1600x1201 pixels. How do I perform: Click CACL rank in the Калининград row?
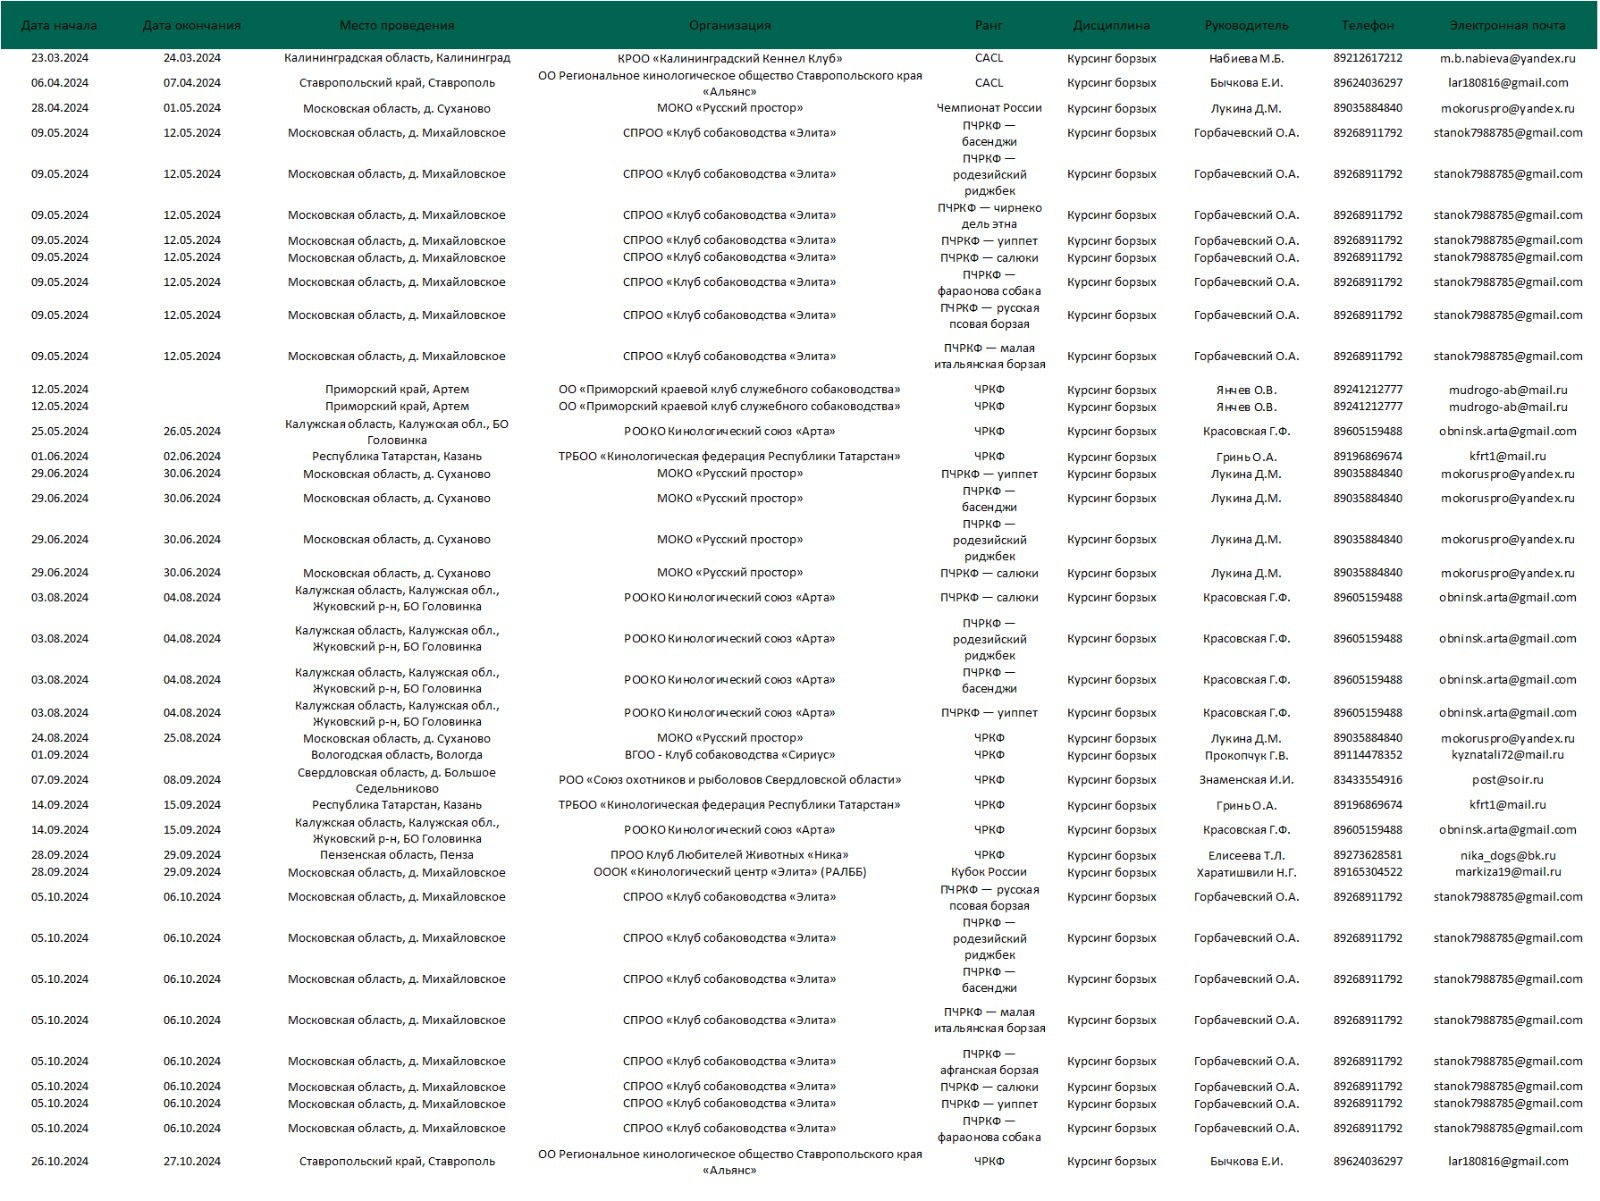click(989, 58)
